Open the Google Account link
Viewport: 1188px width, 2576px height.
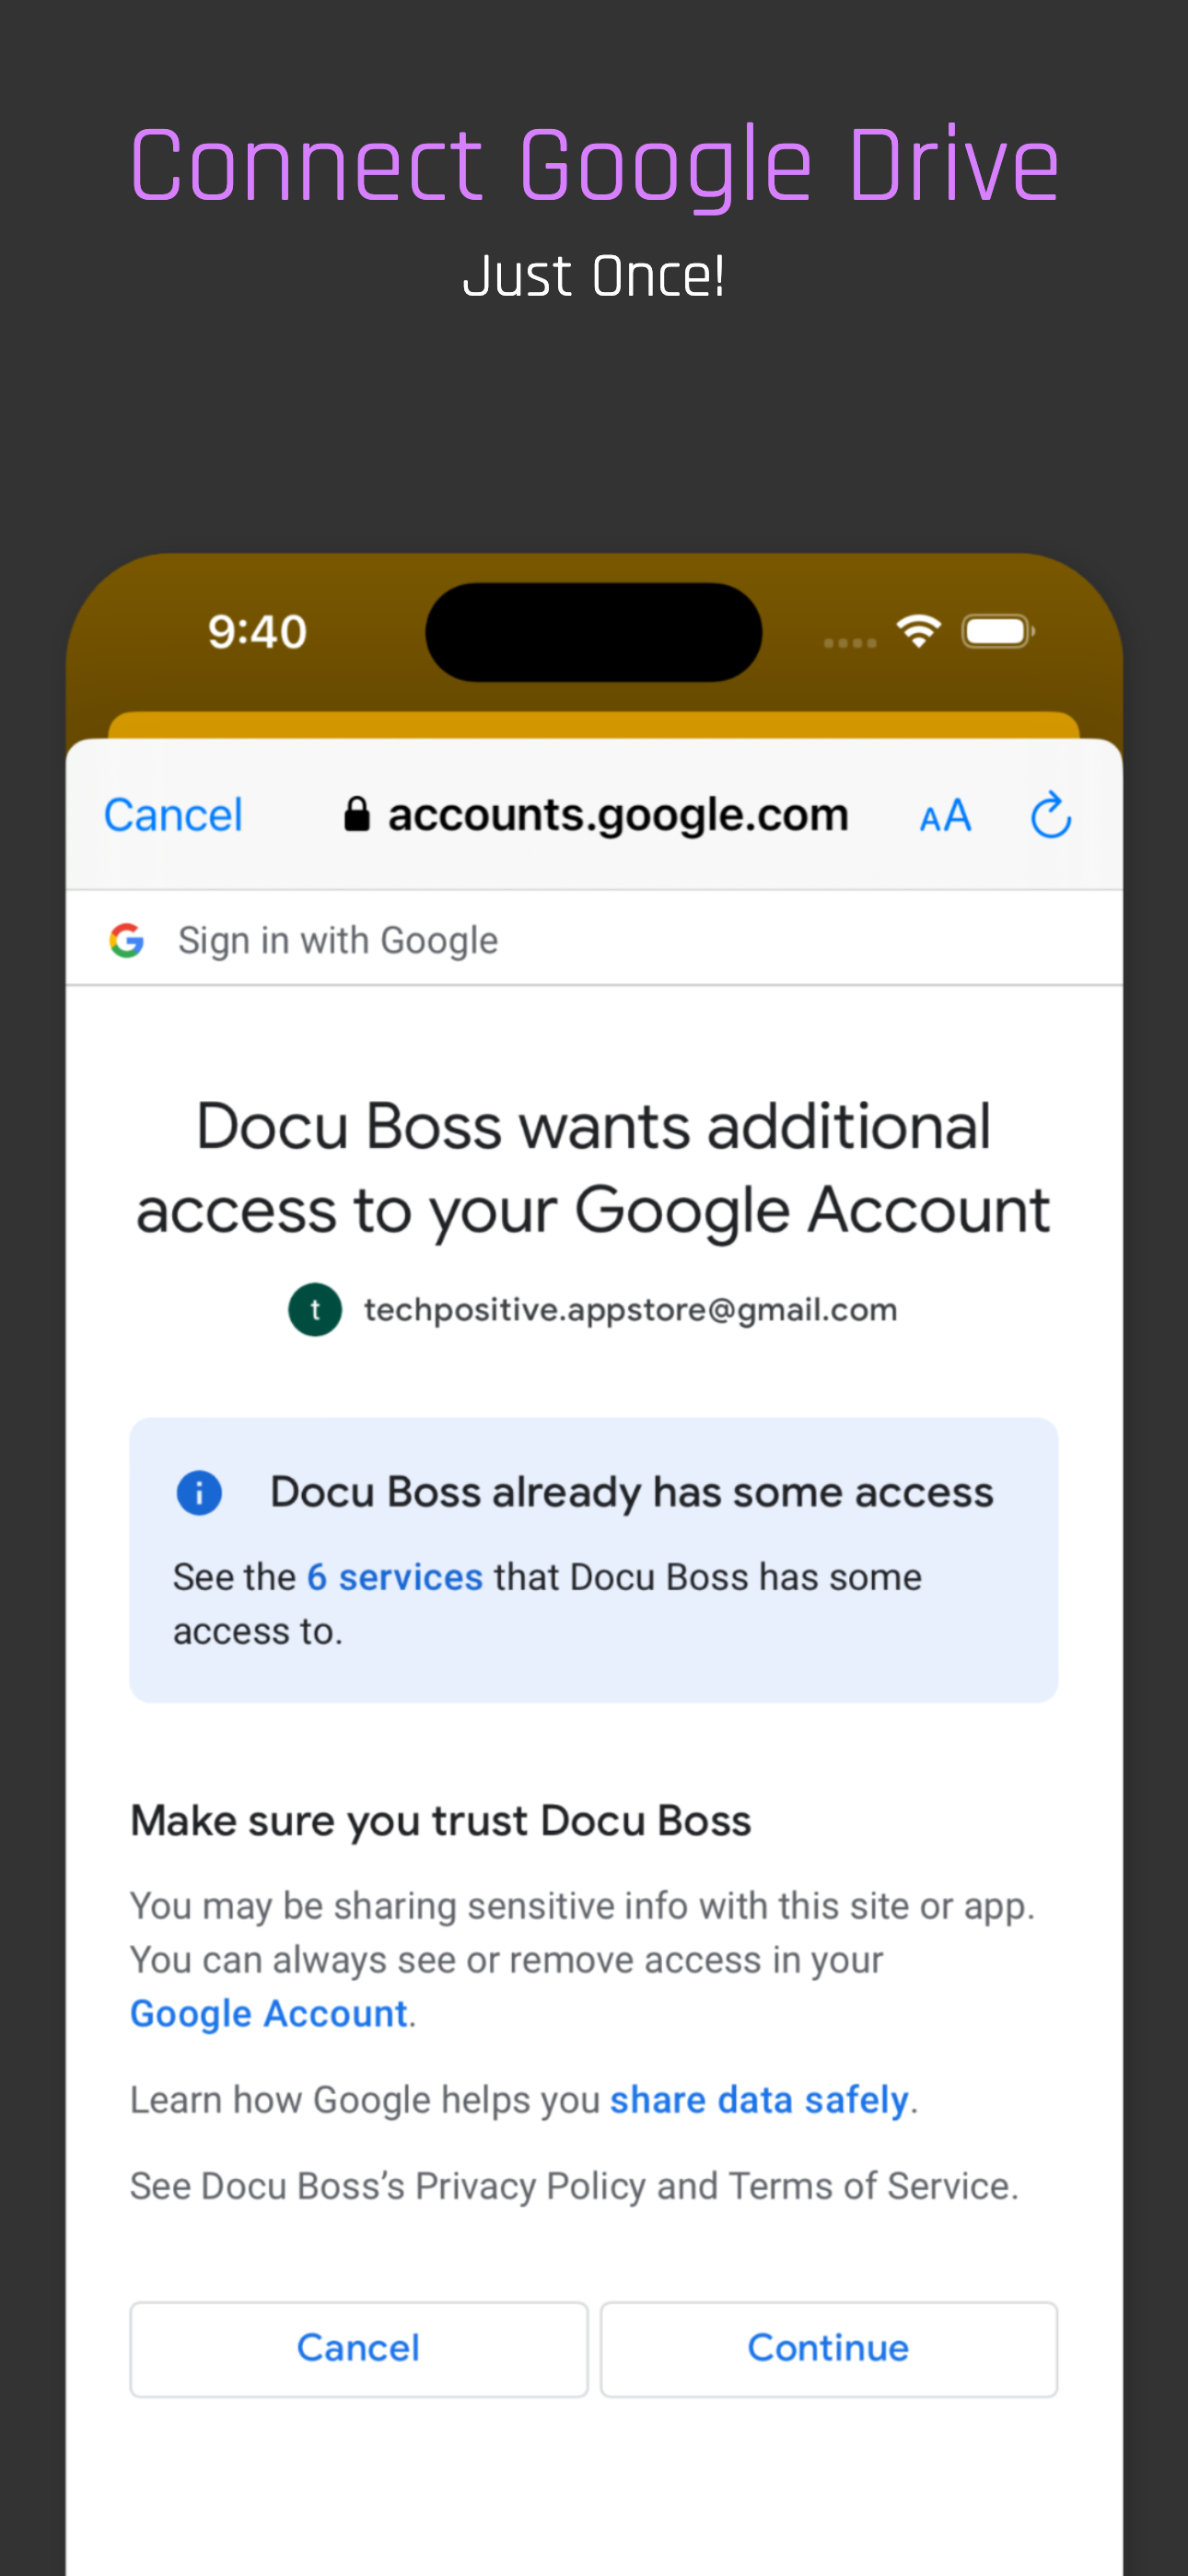coord(269,2013)
